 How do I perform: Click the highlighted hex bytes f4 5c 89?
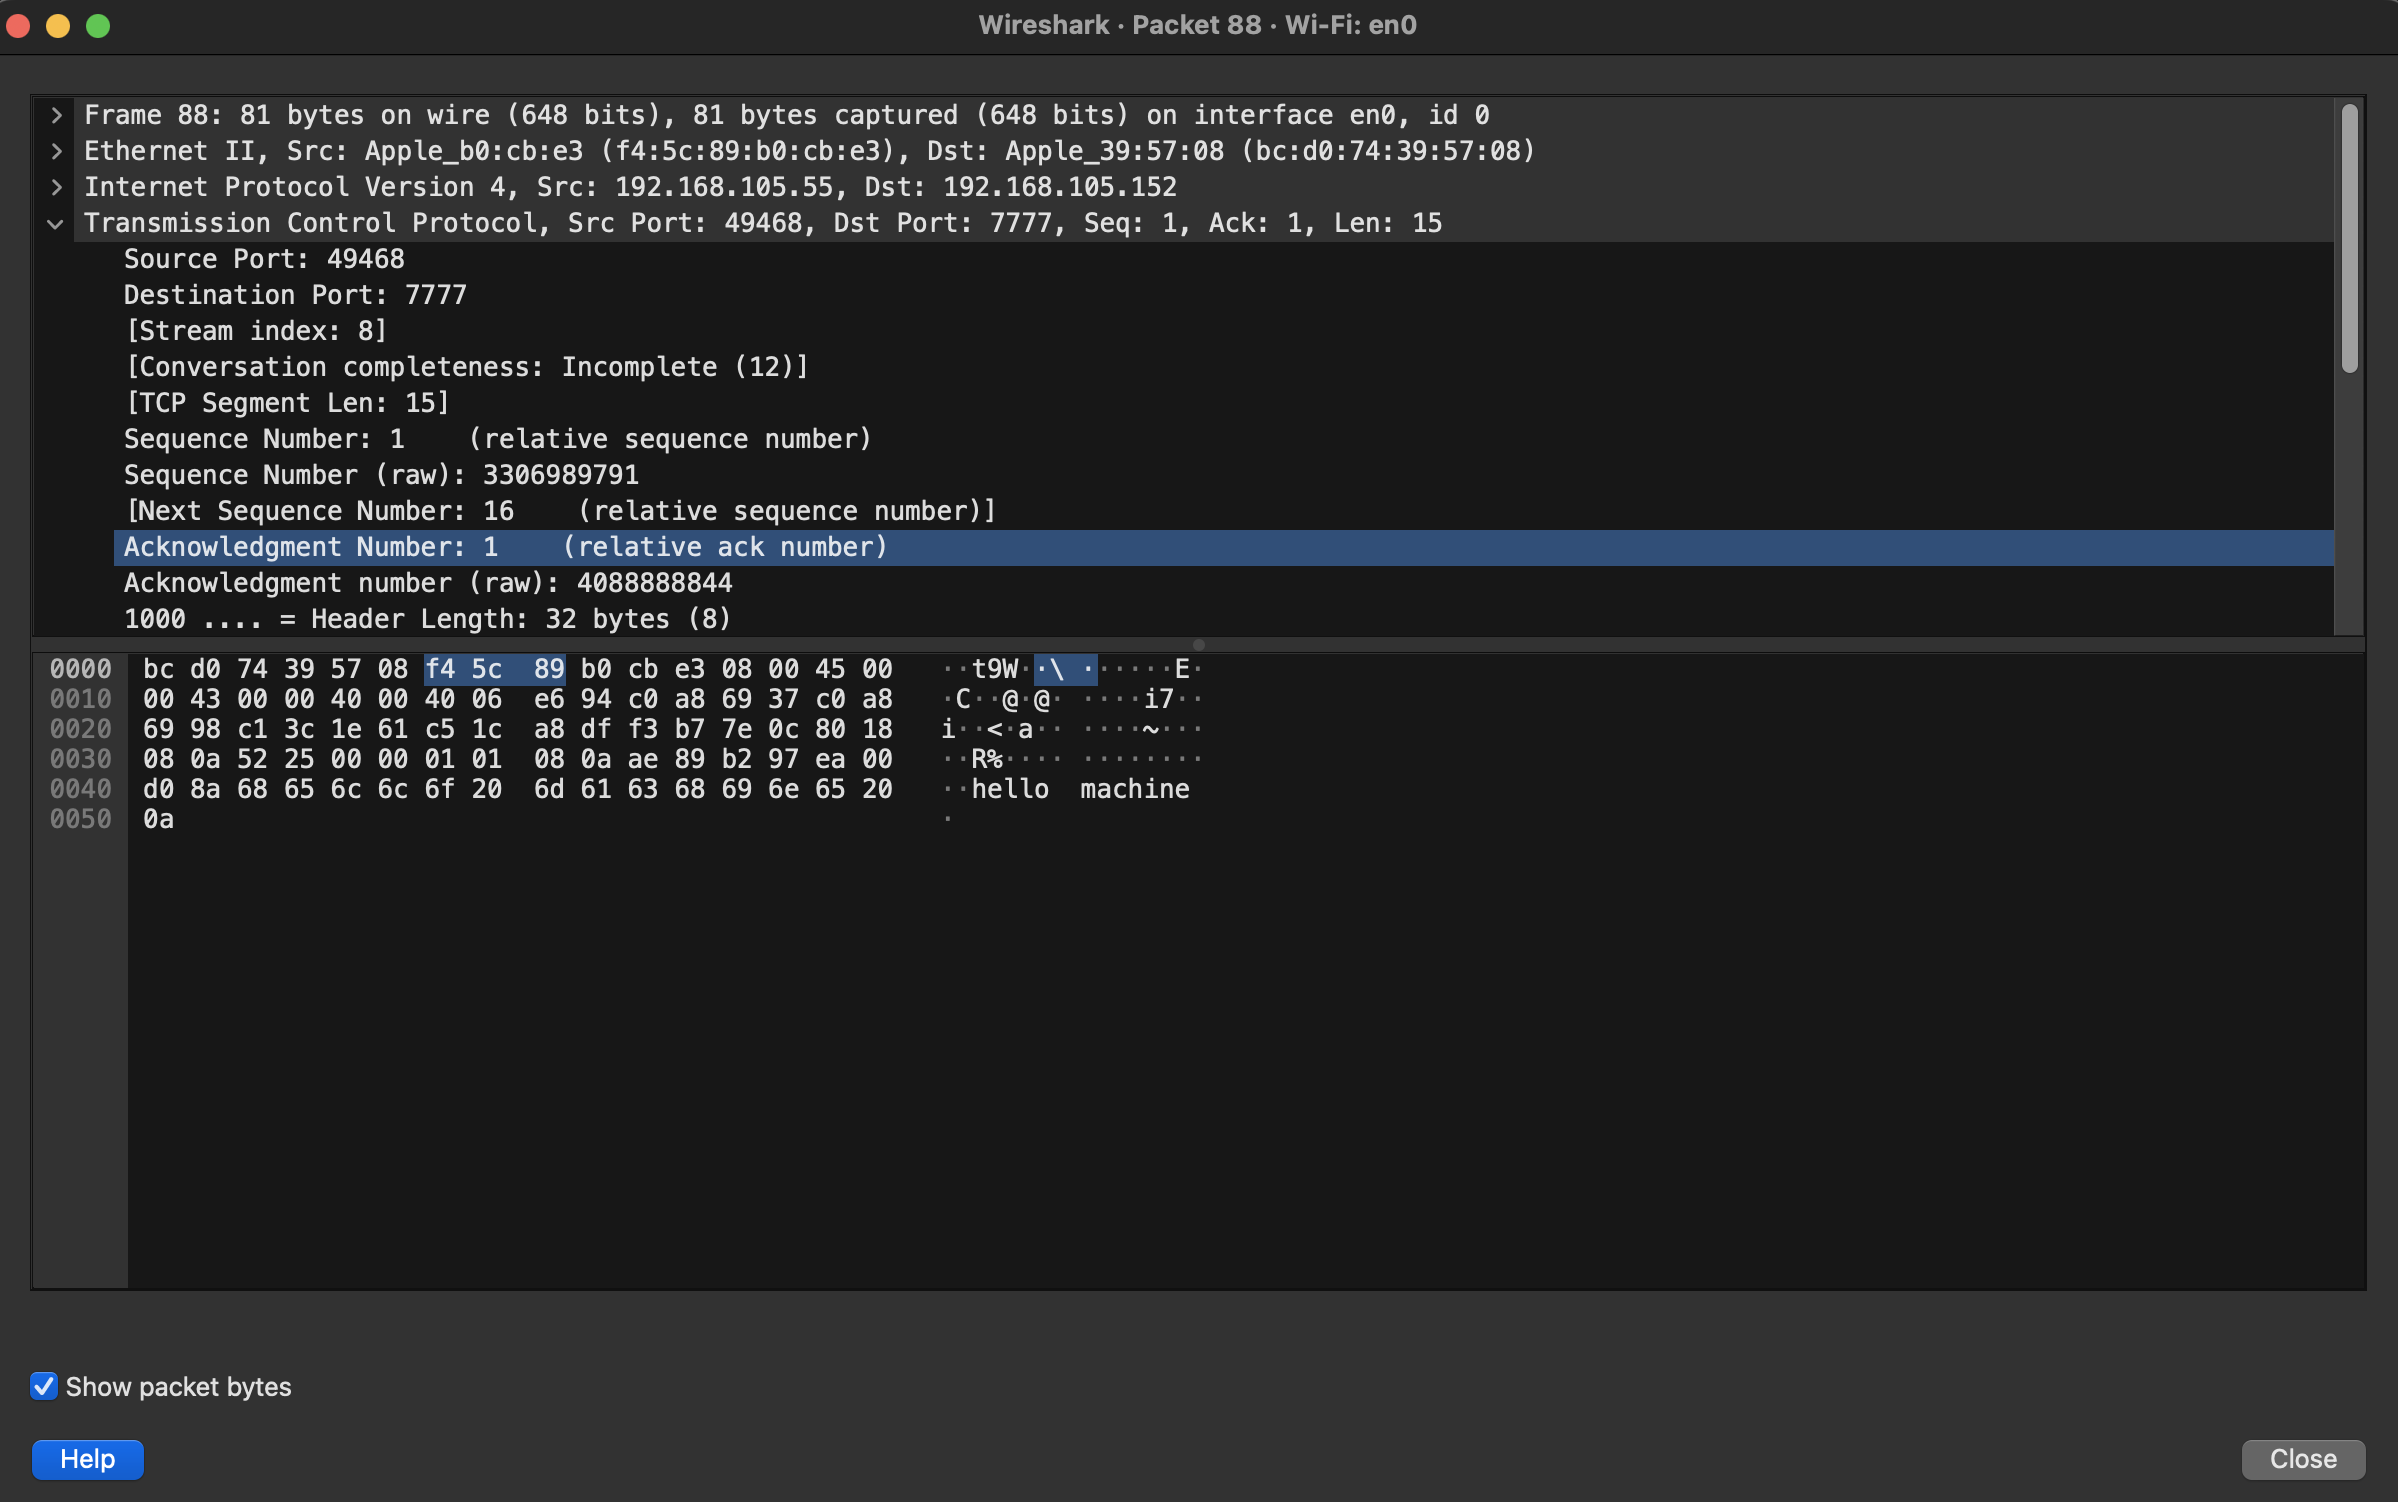(495, 669)
